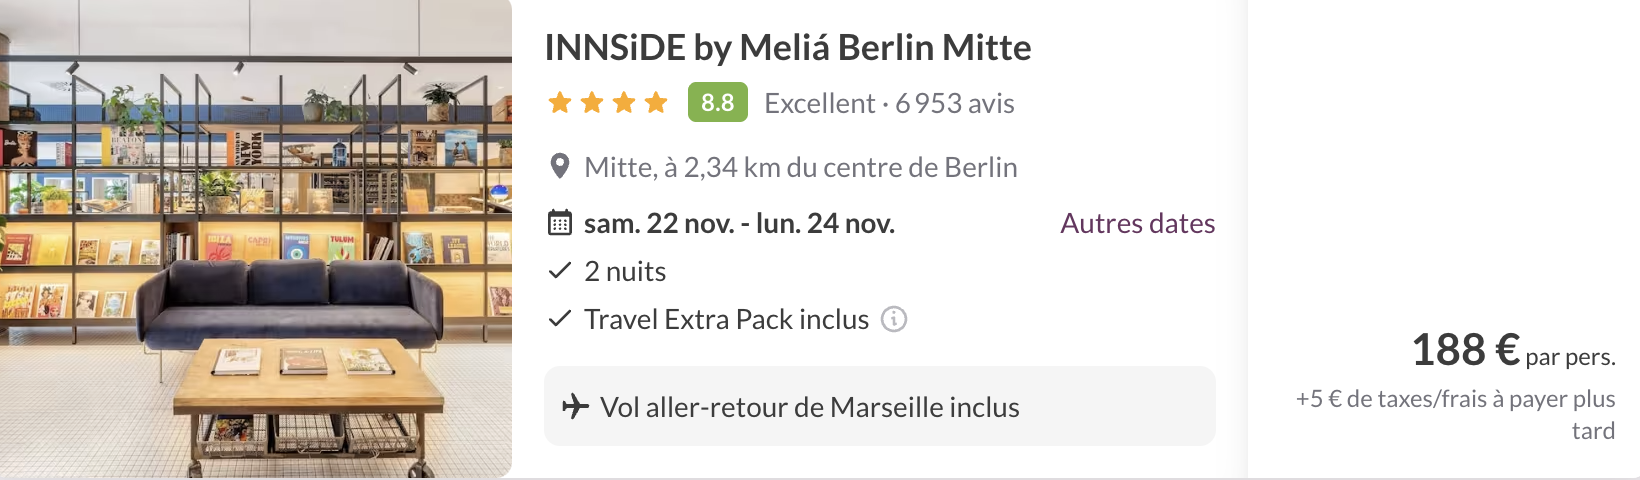Click the green 8.8 score badge
1640x480 pixels.
tap(717, 102)
